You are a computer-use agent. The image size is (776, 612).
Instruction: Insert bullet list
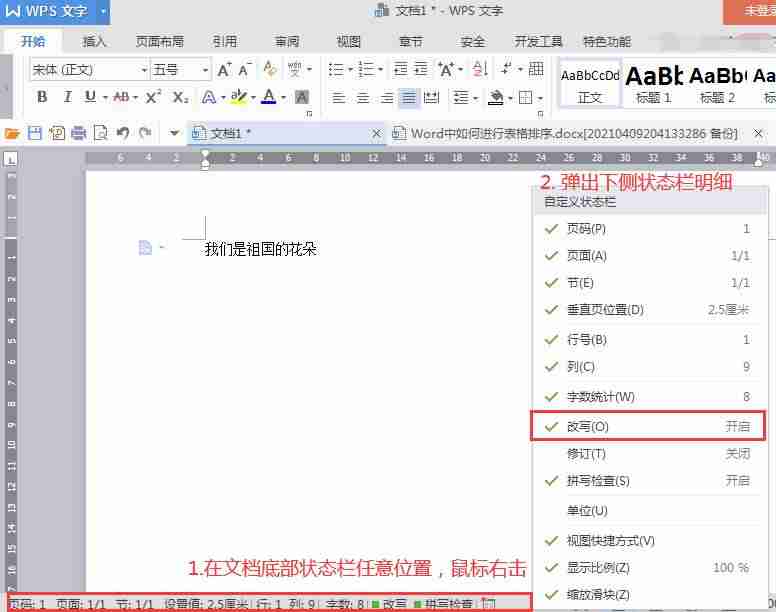tap(336, 70)
